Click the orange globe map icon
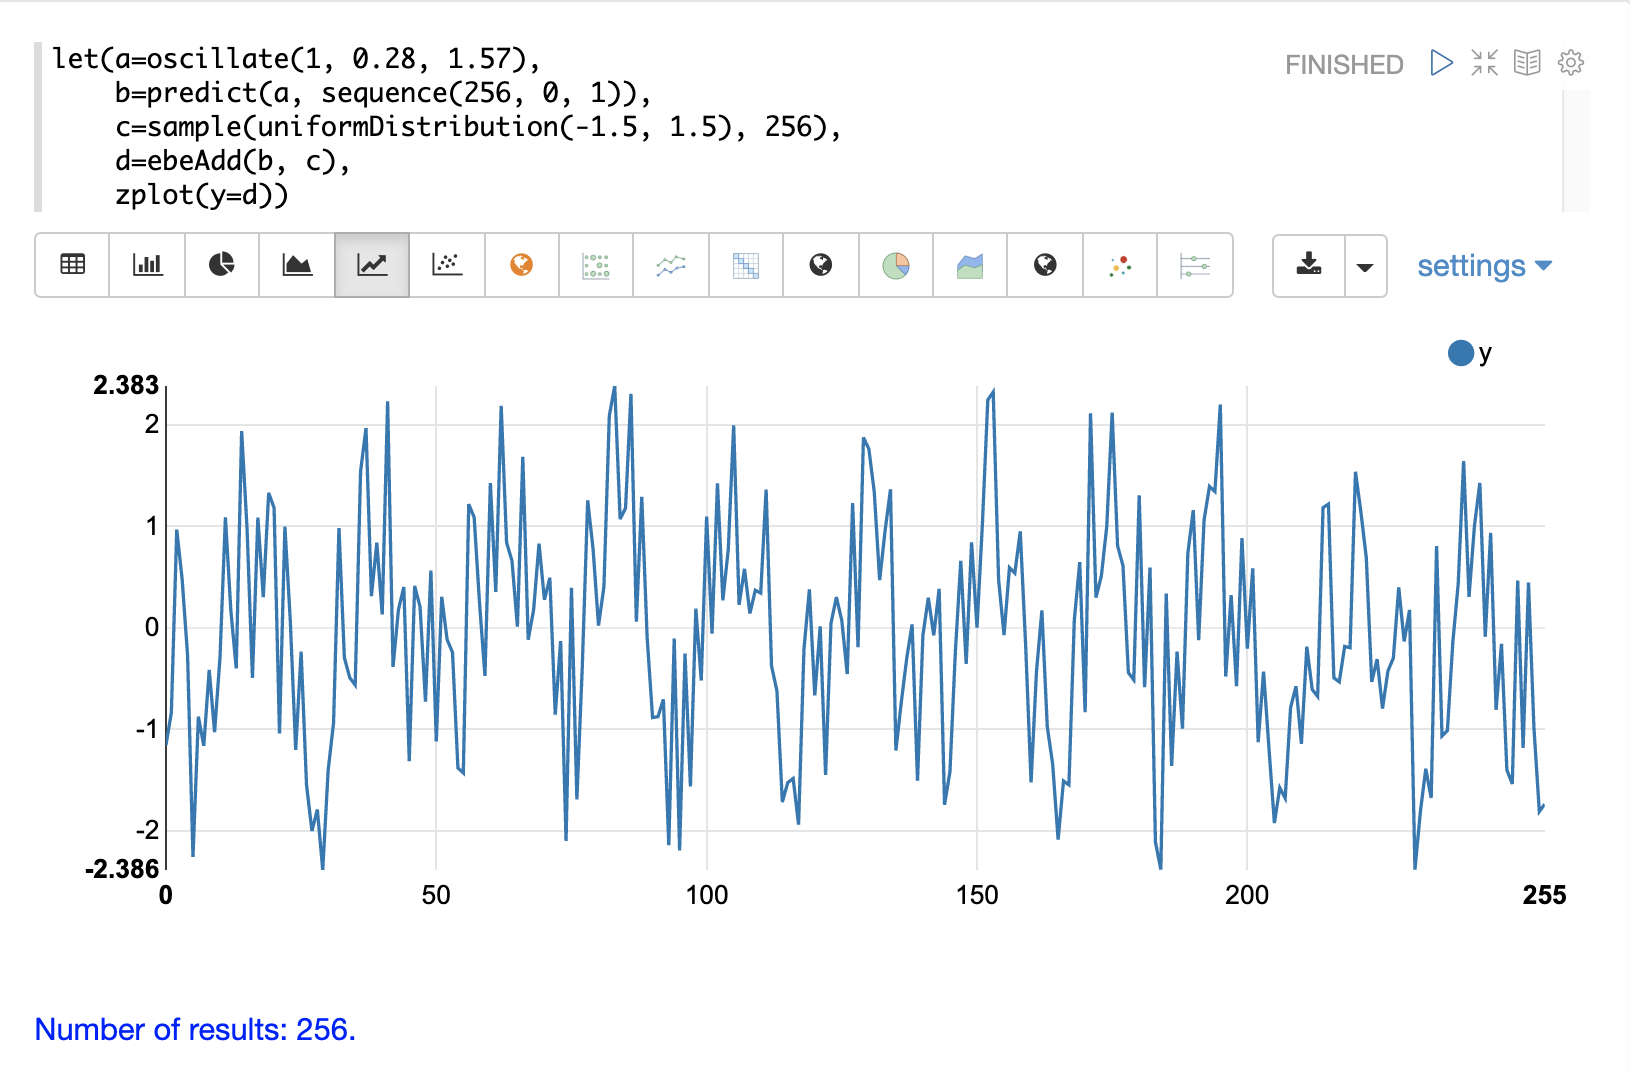Screen dimensions: 1630x1072 point(521,265)
